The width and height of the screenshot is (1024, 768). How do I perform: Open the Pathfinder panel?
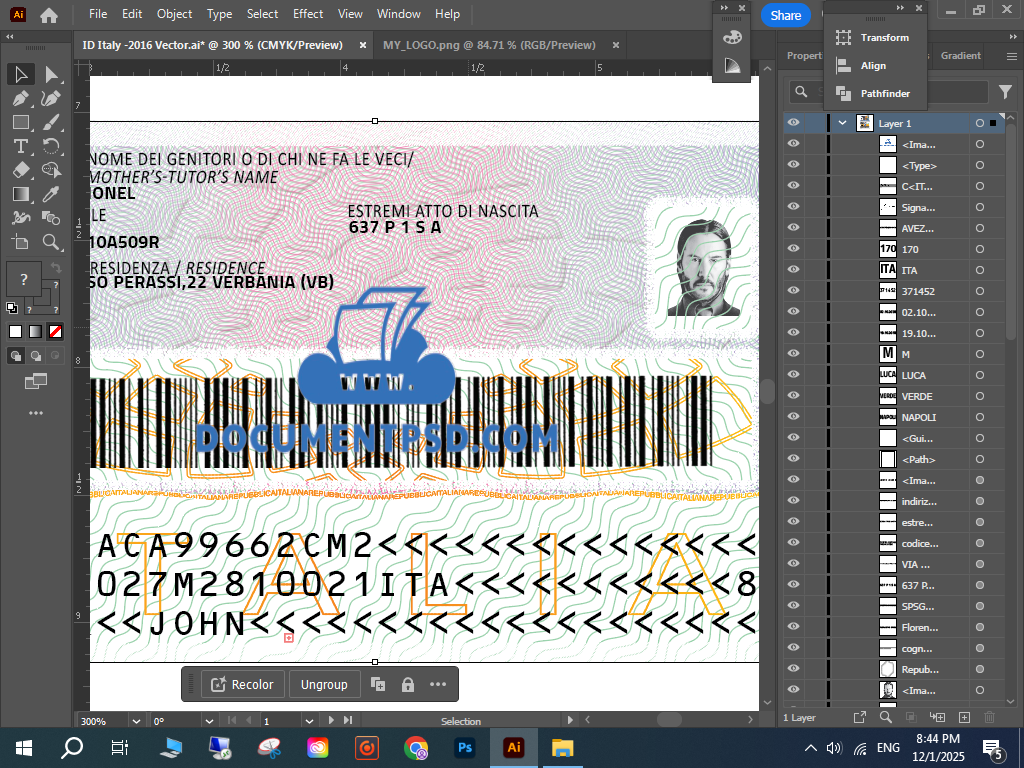pyautogui.click(x=884, y=94)
